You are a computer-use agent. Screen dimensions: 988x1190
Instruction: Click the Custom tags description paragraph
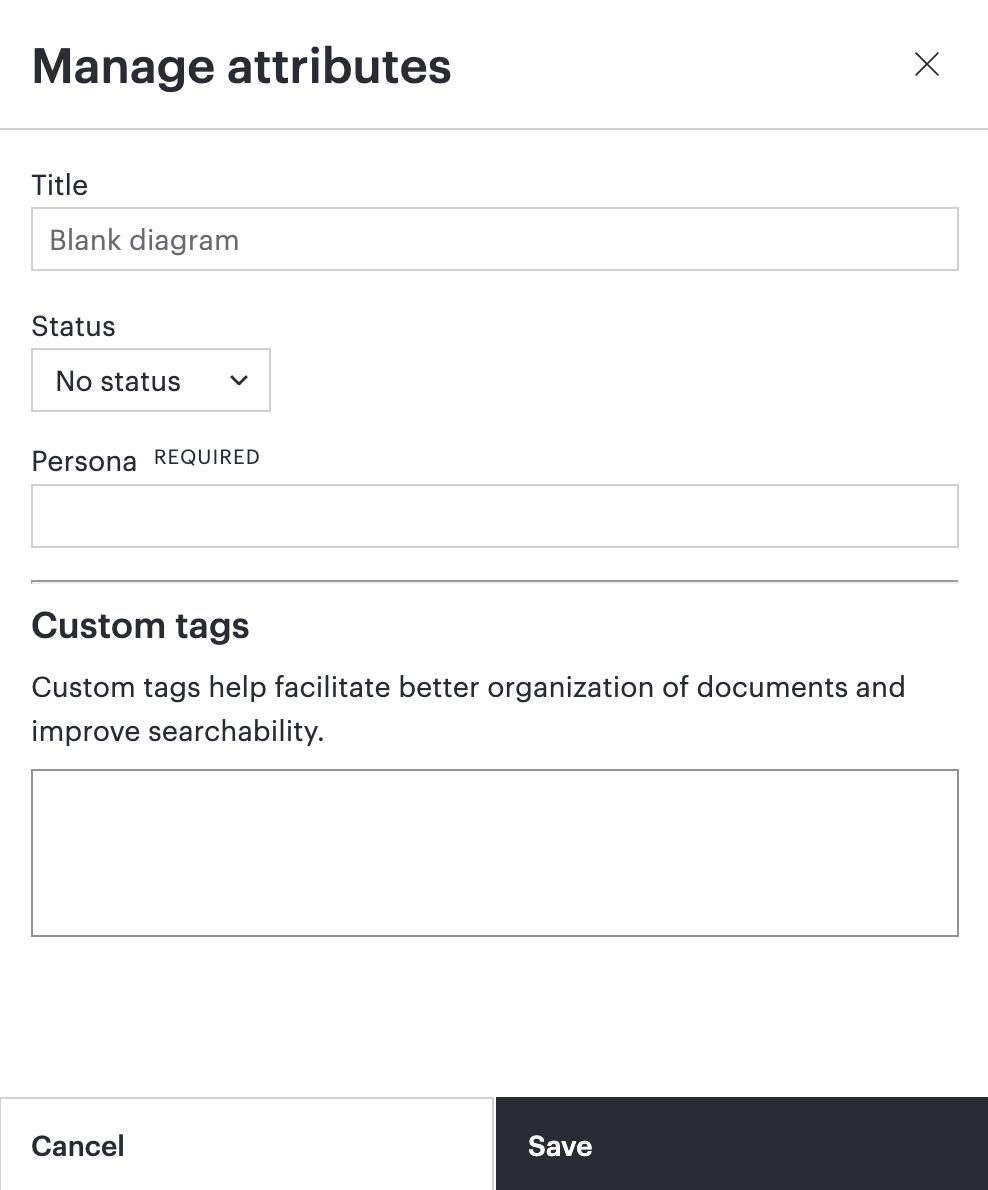coord(468,709)
